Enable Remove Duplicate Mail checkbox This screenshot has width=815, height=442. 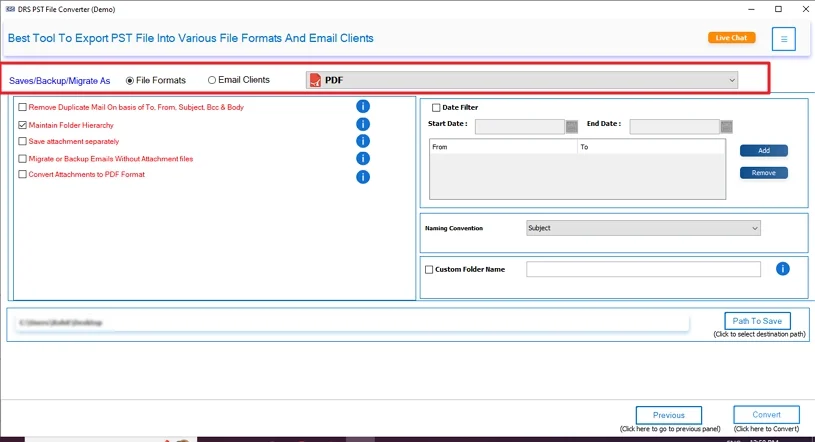(x=22, y=107)
